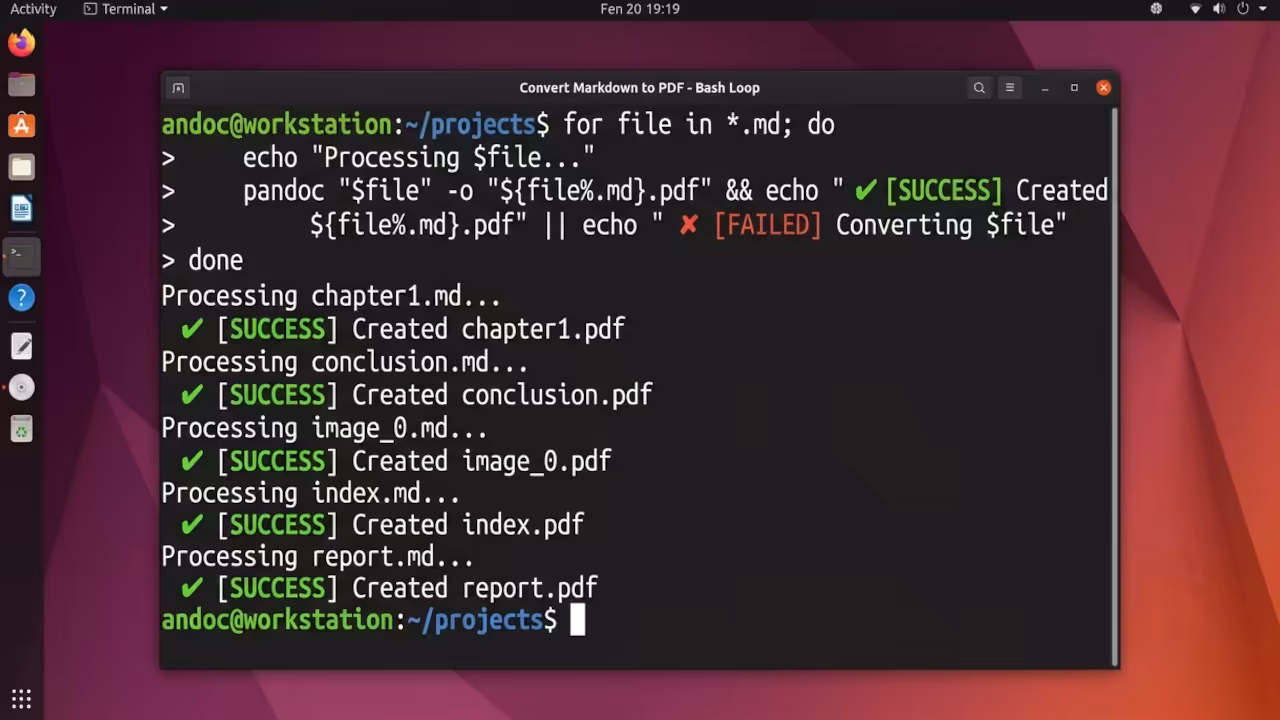The image size is (1280, 720).
Task: Click the bottom 'andoc@workstation' prompt
Action: click(277, 620)
